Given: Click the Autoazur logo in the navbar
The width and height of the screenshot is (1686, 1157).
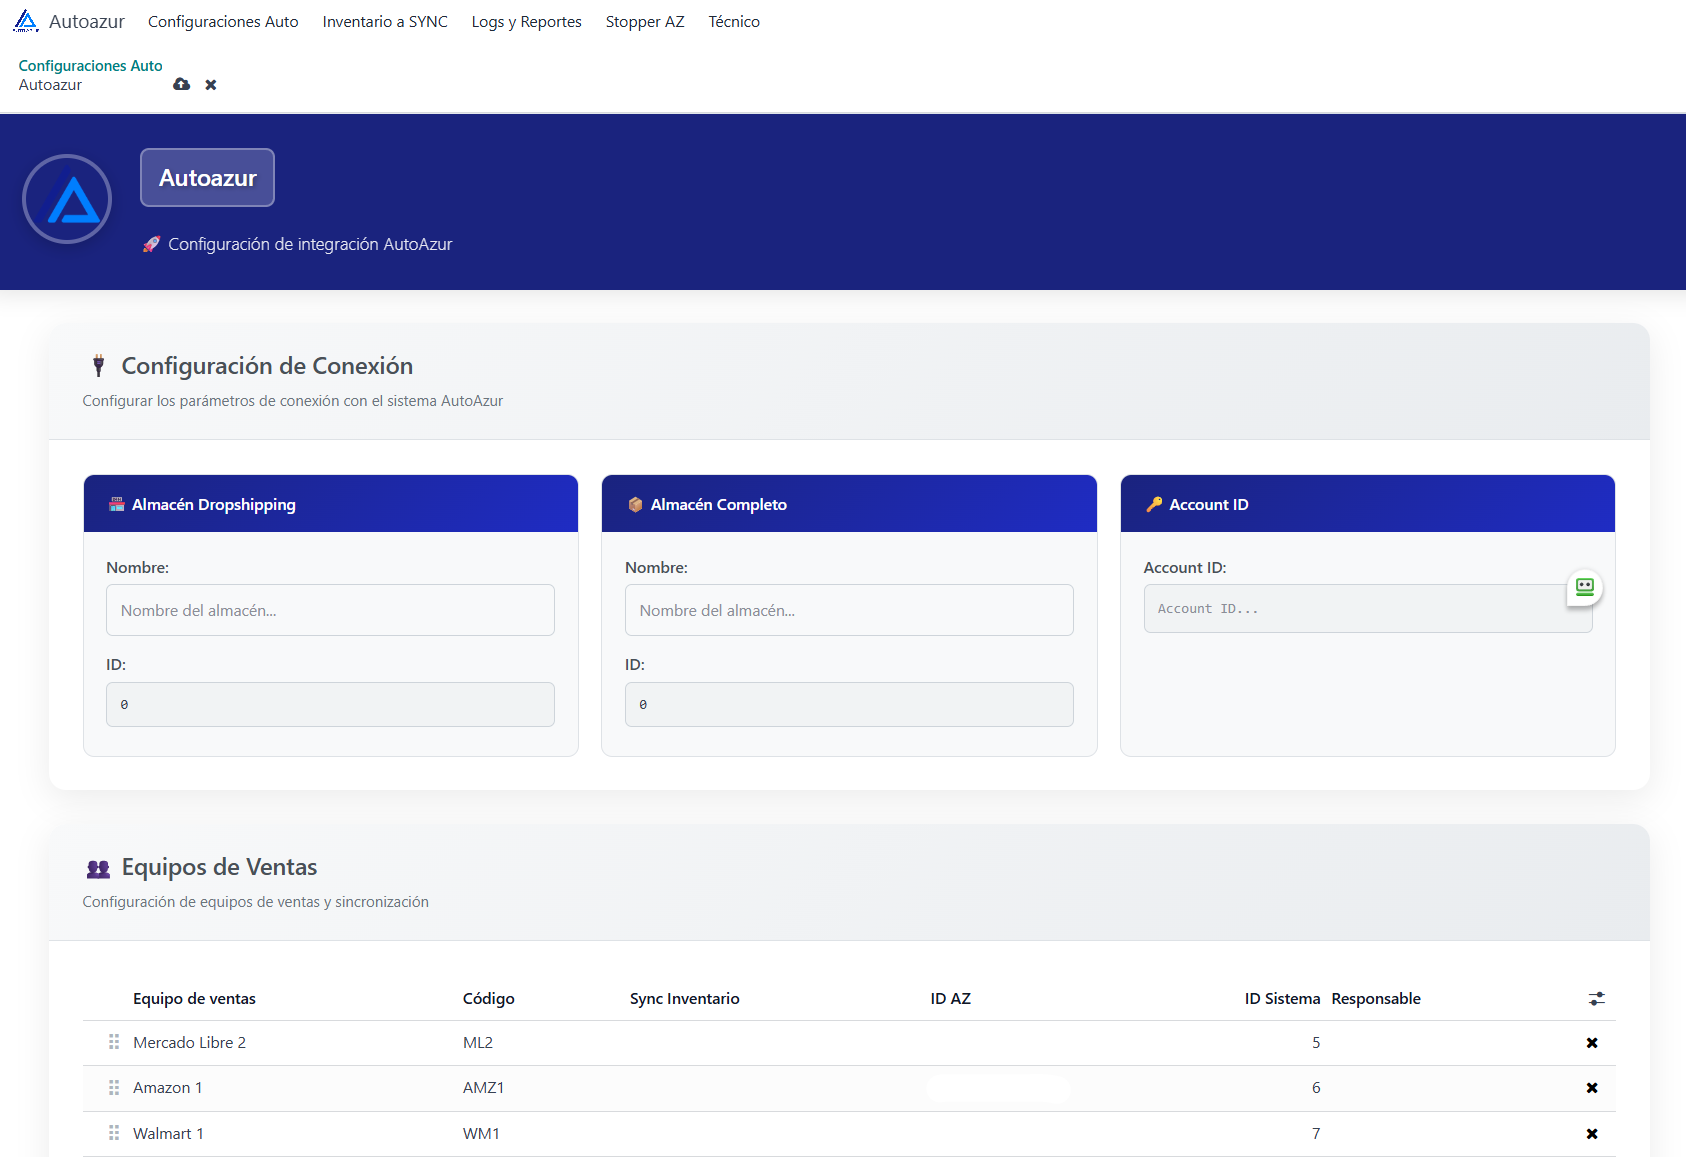Looking at the screenshot, I should pos(28,20).
